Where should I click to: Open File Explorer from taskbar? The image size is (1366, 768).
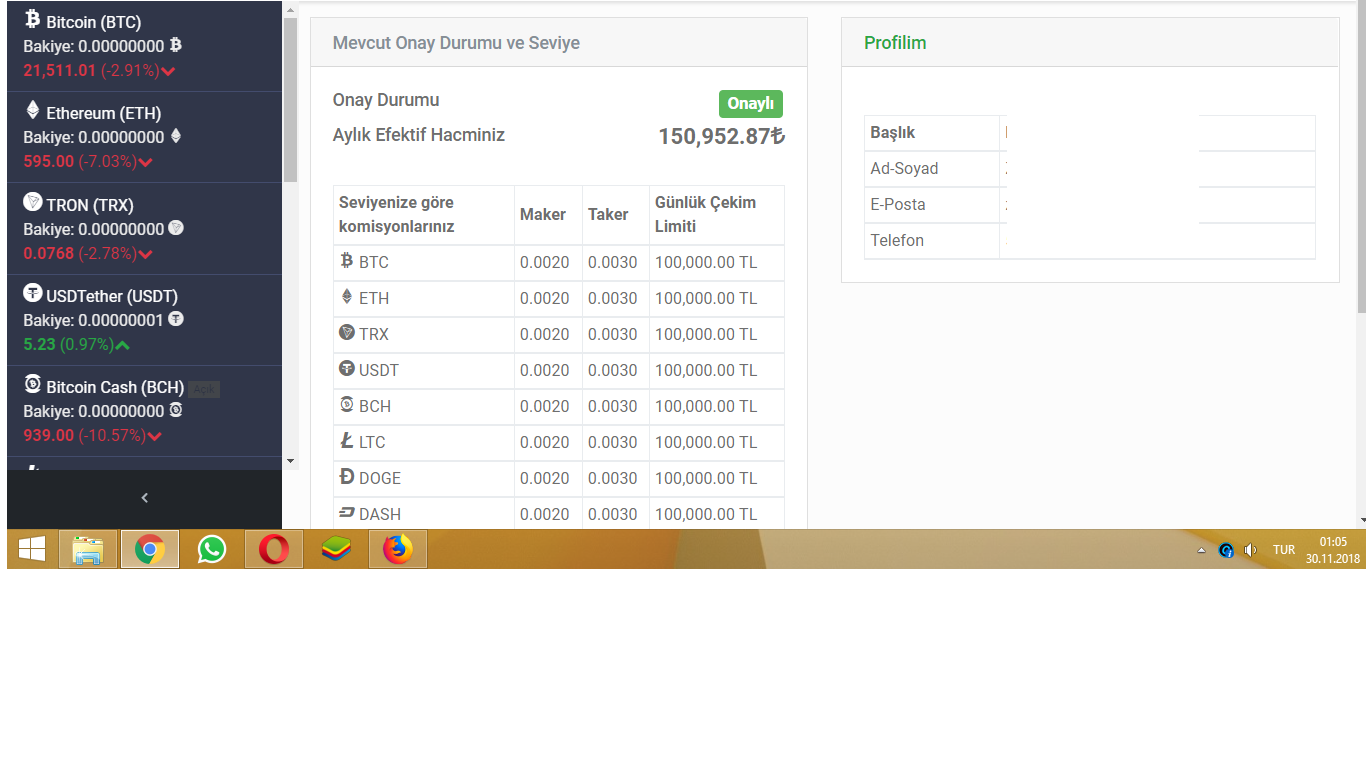[88, 549]
